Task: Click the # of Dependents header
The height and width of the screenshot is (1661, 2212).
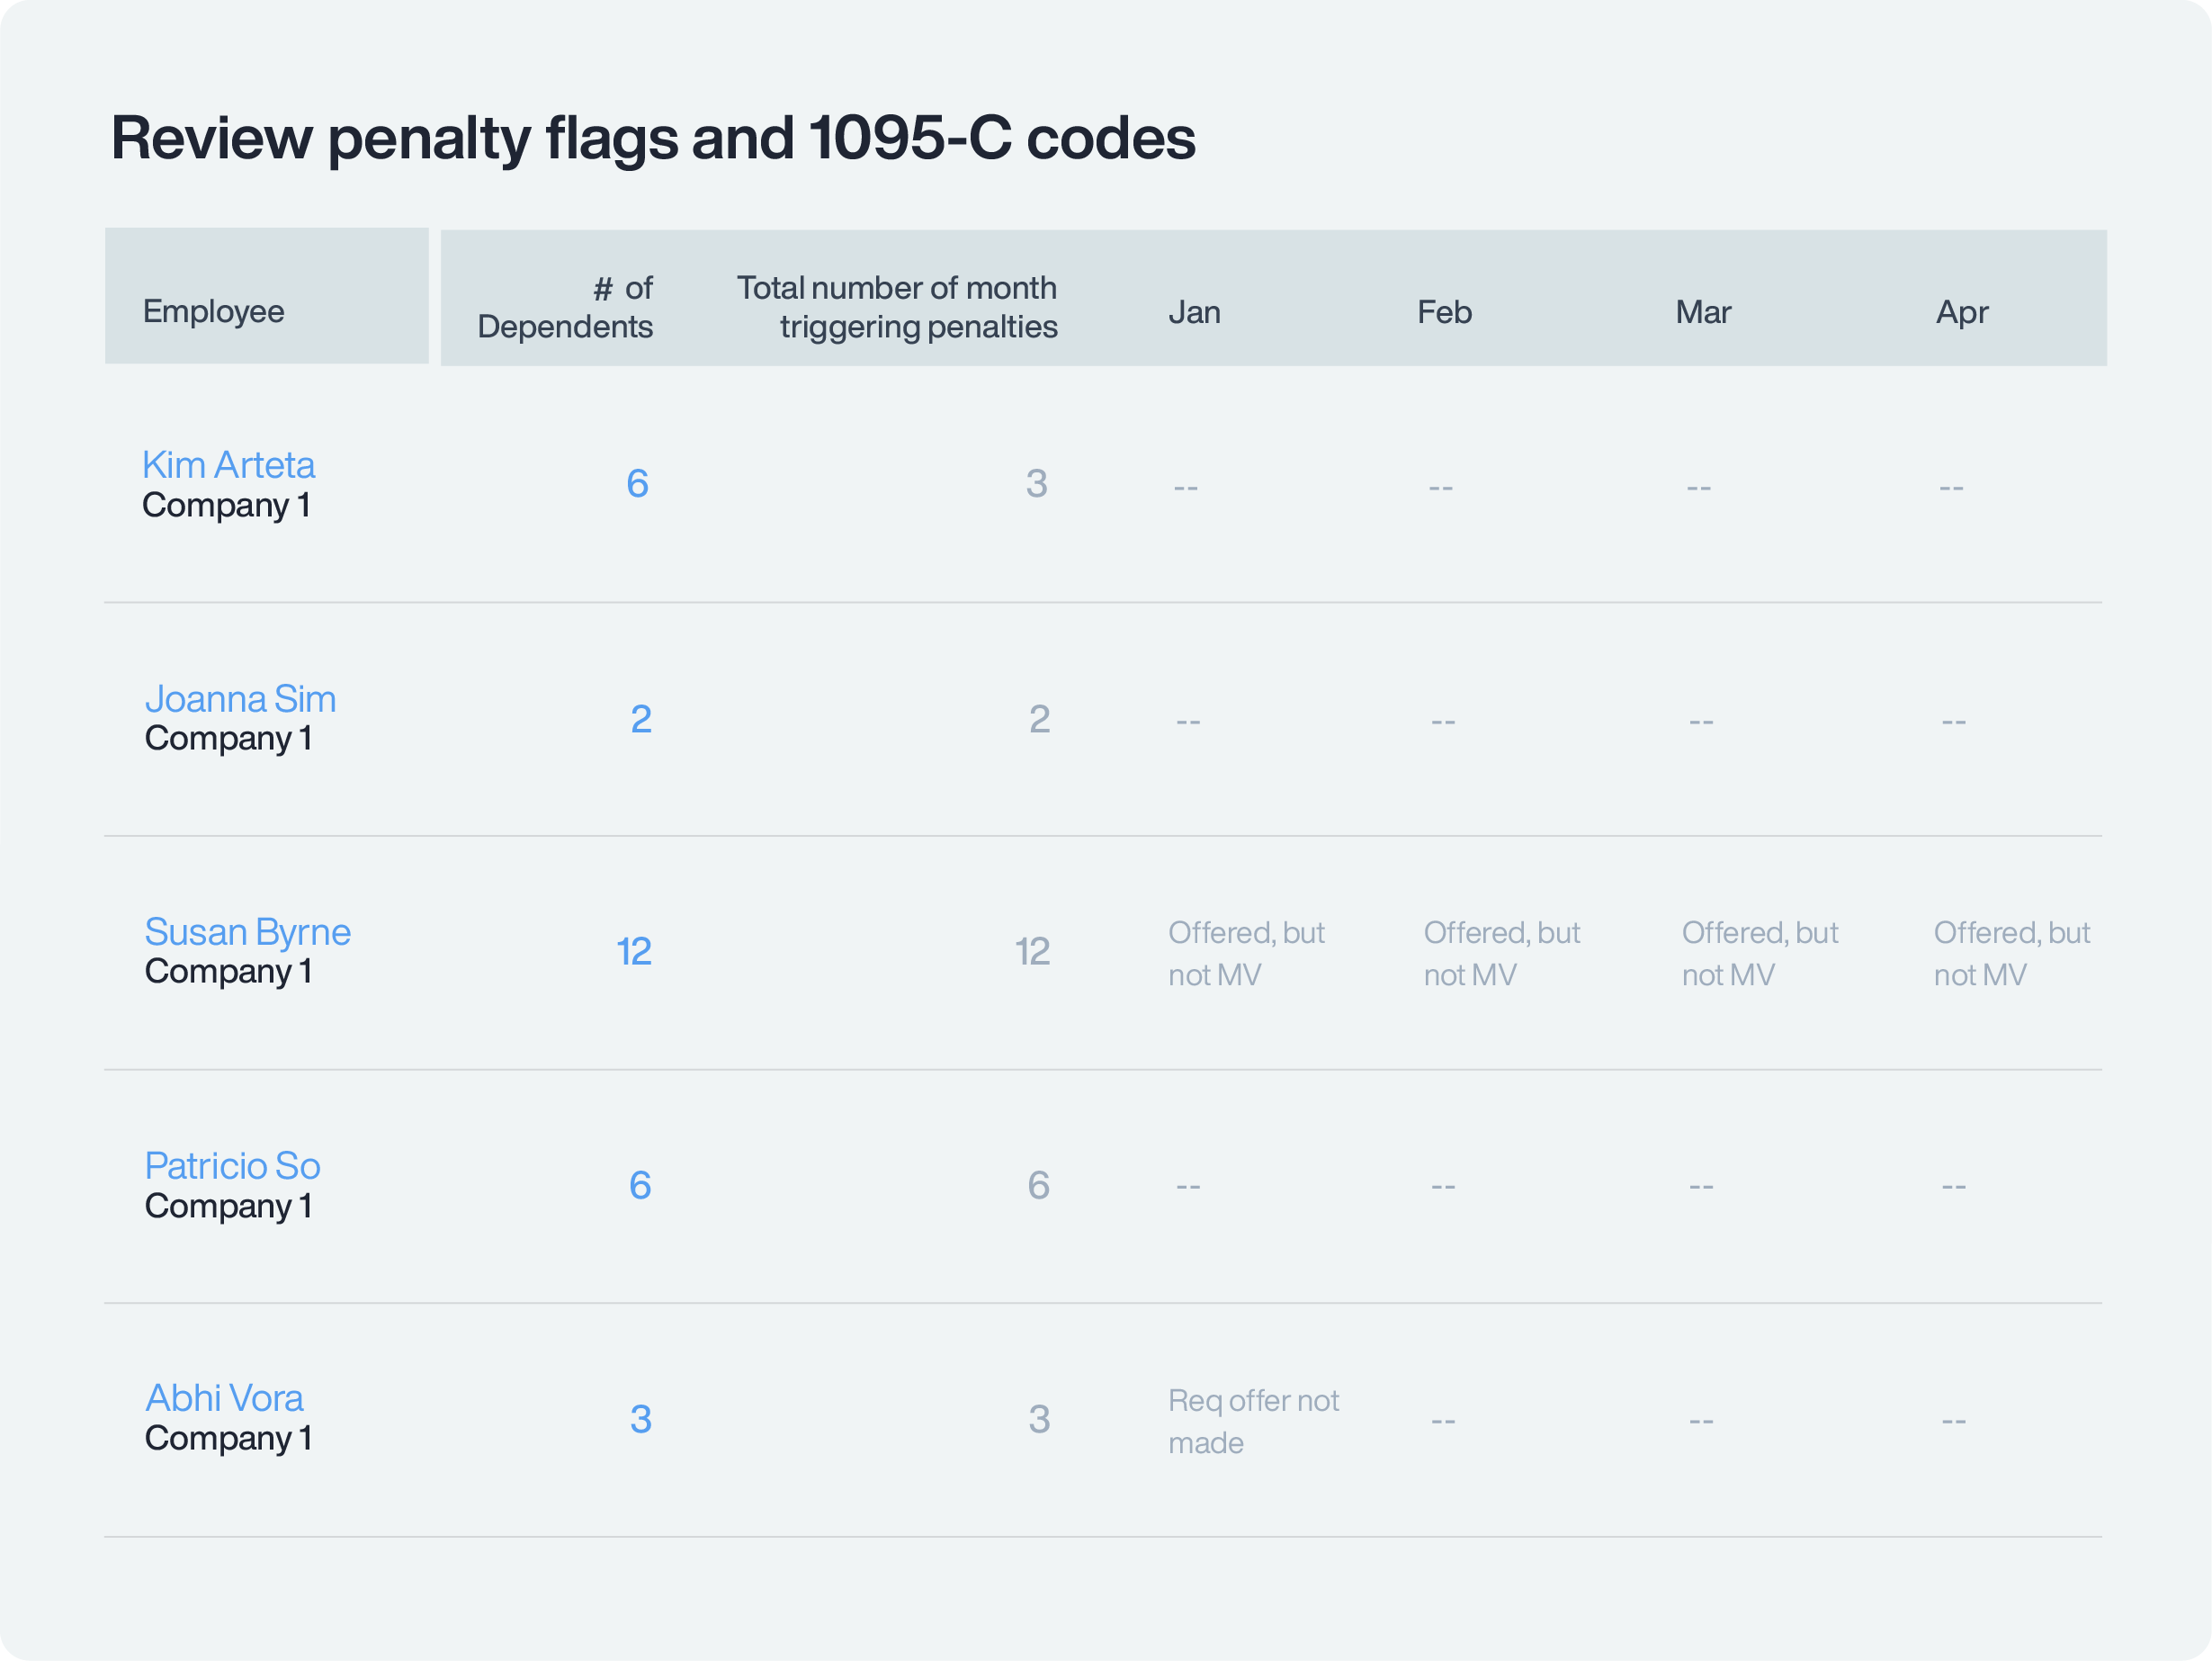Action: pyautogui.click(x=565, y=307)
